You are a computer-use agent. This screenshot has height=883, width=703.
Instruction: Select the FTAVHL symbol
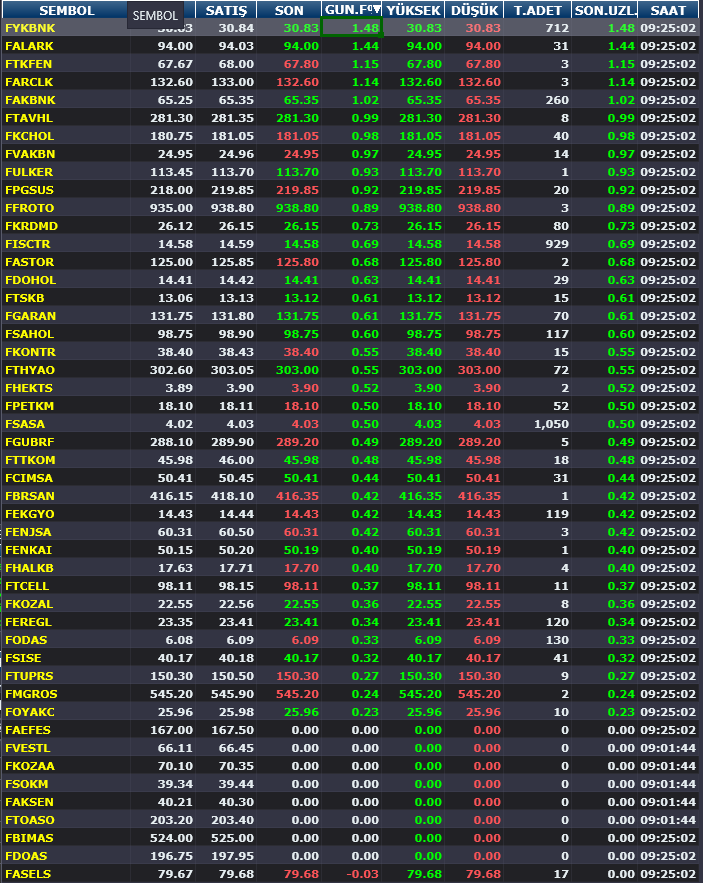tap(29, 118)
